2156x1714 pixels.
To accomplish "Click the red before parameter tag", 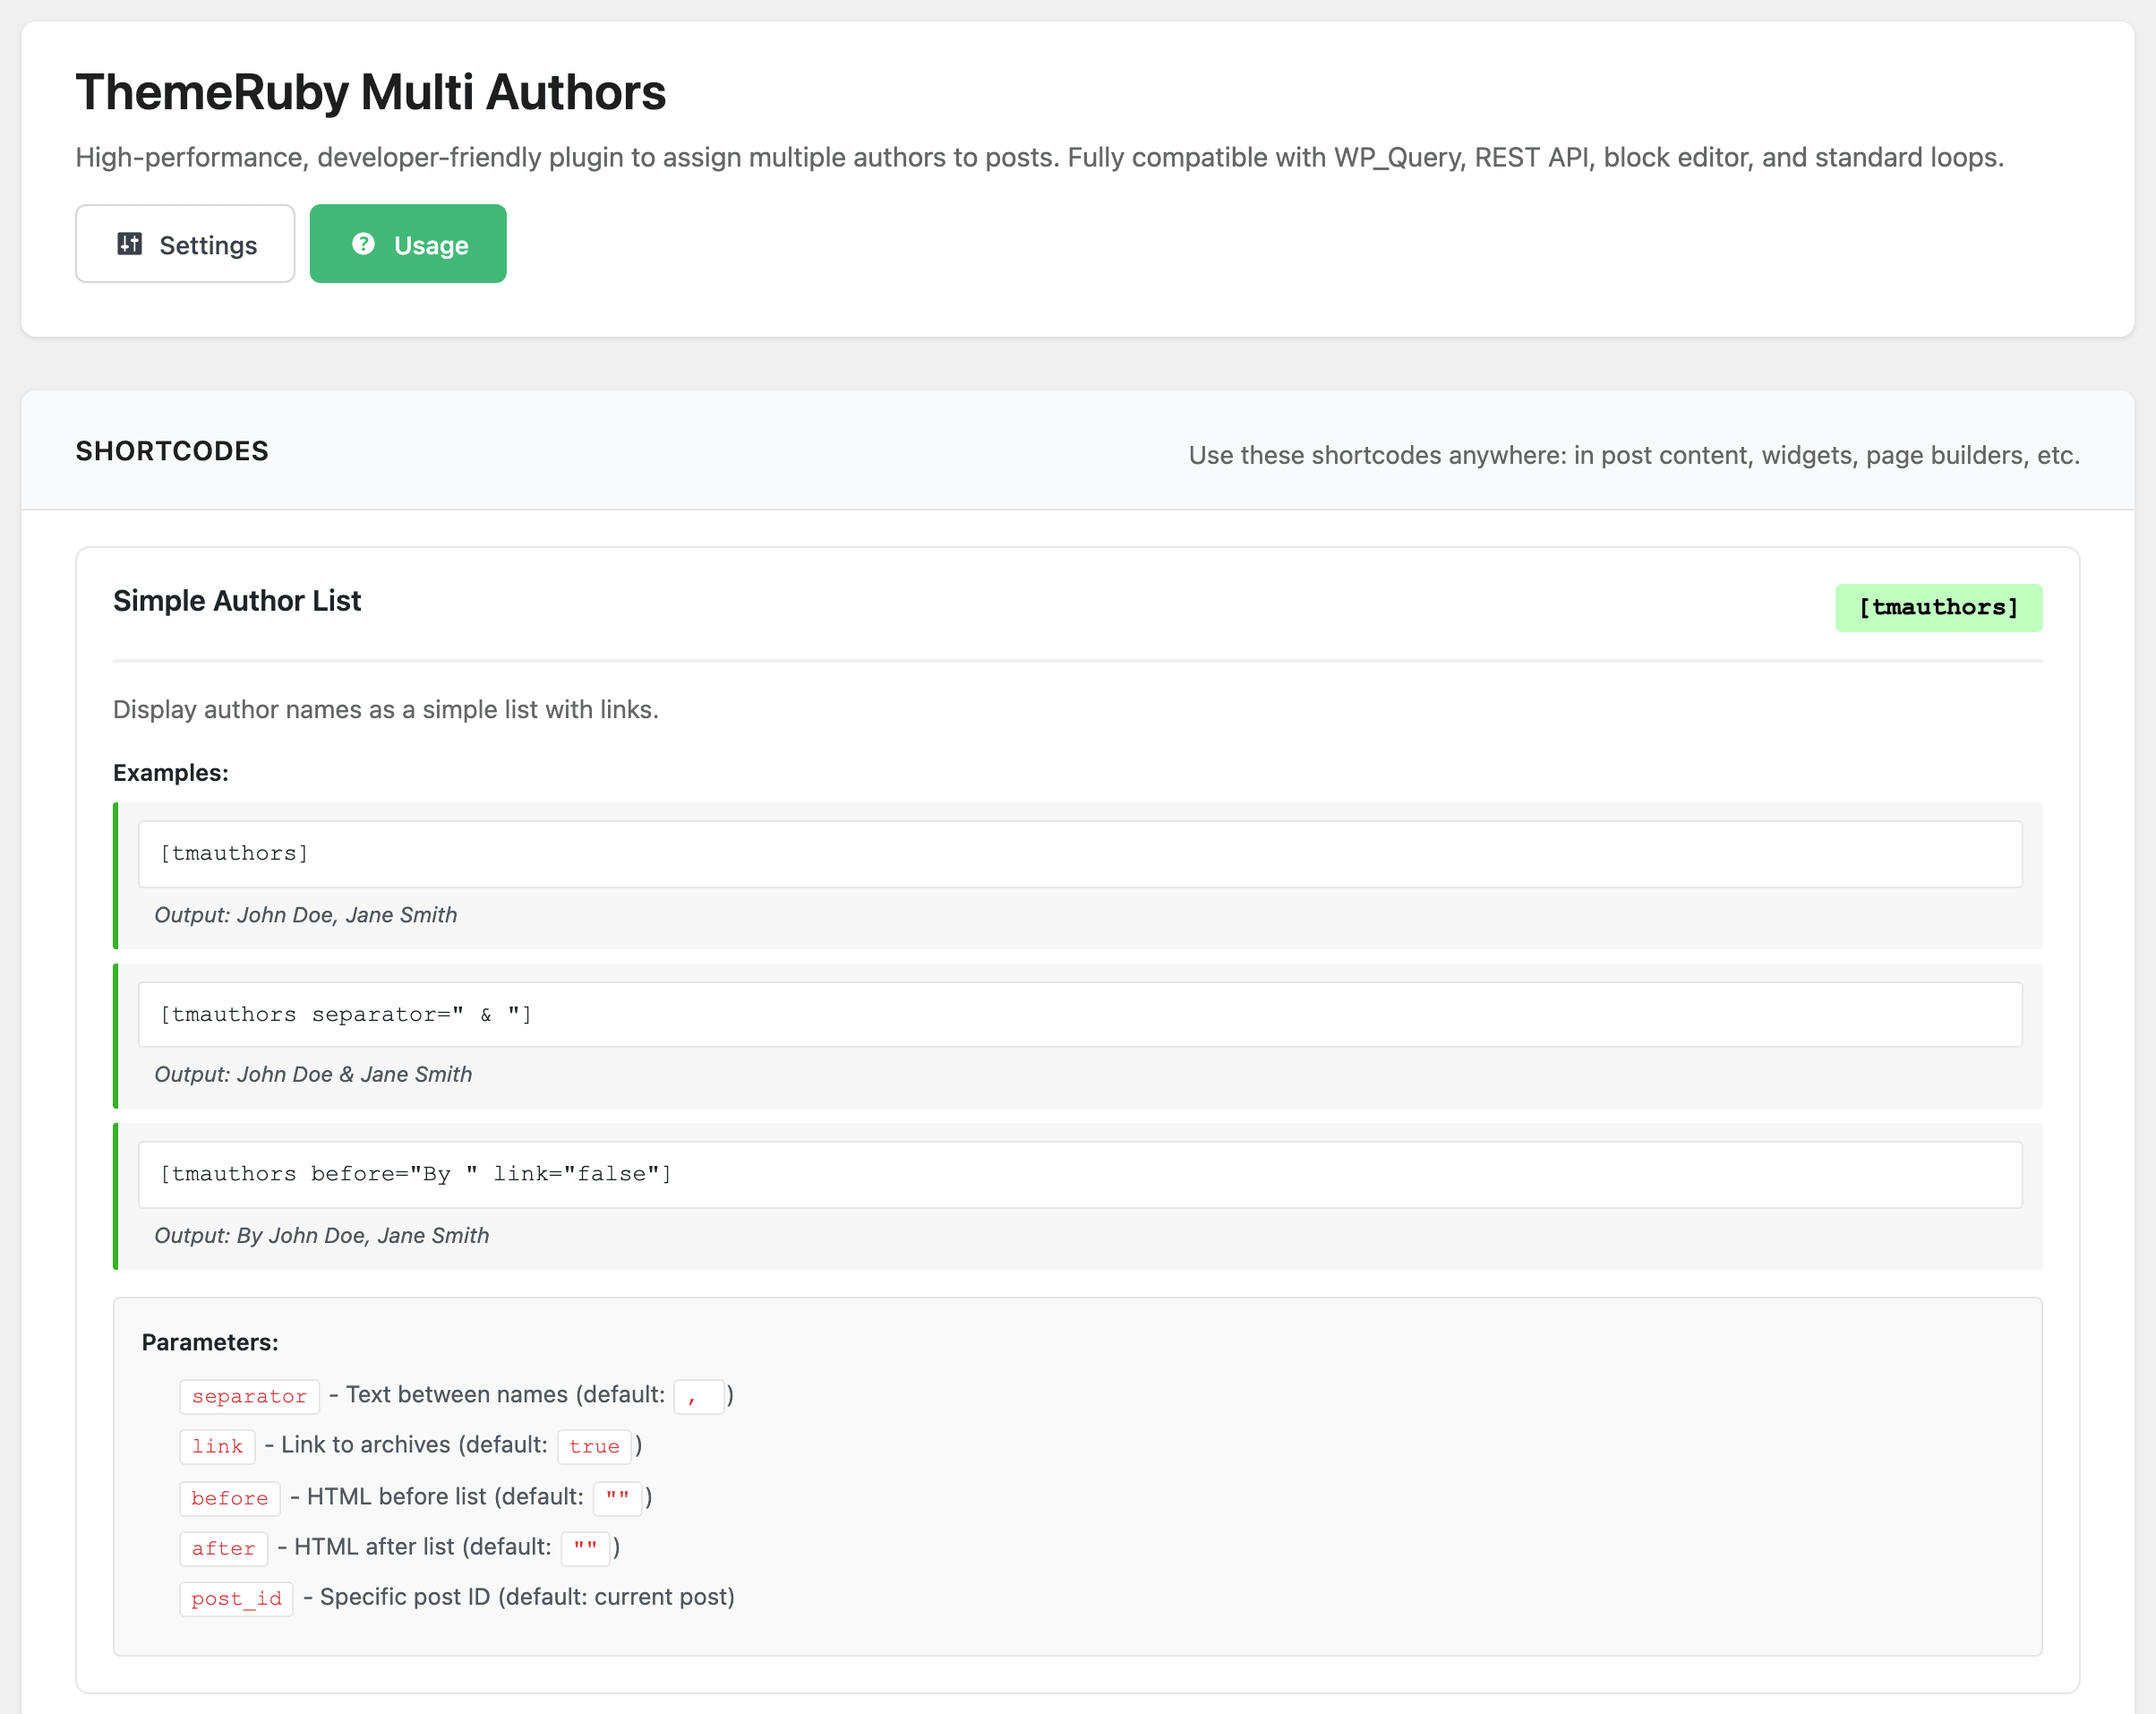I will (230, 1498).
